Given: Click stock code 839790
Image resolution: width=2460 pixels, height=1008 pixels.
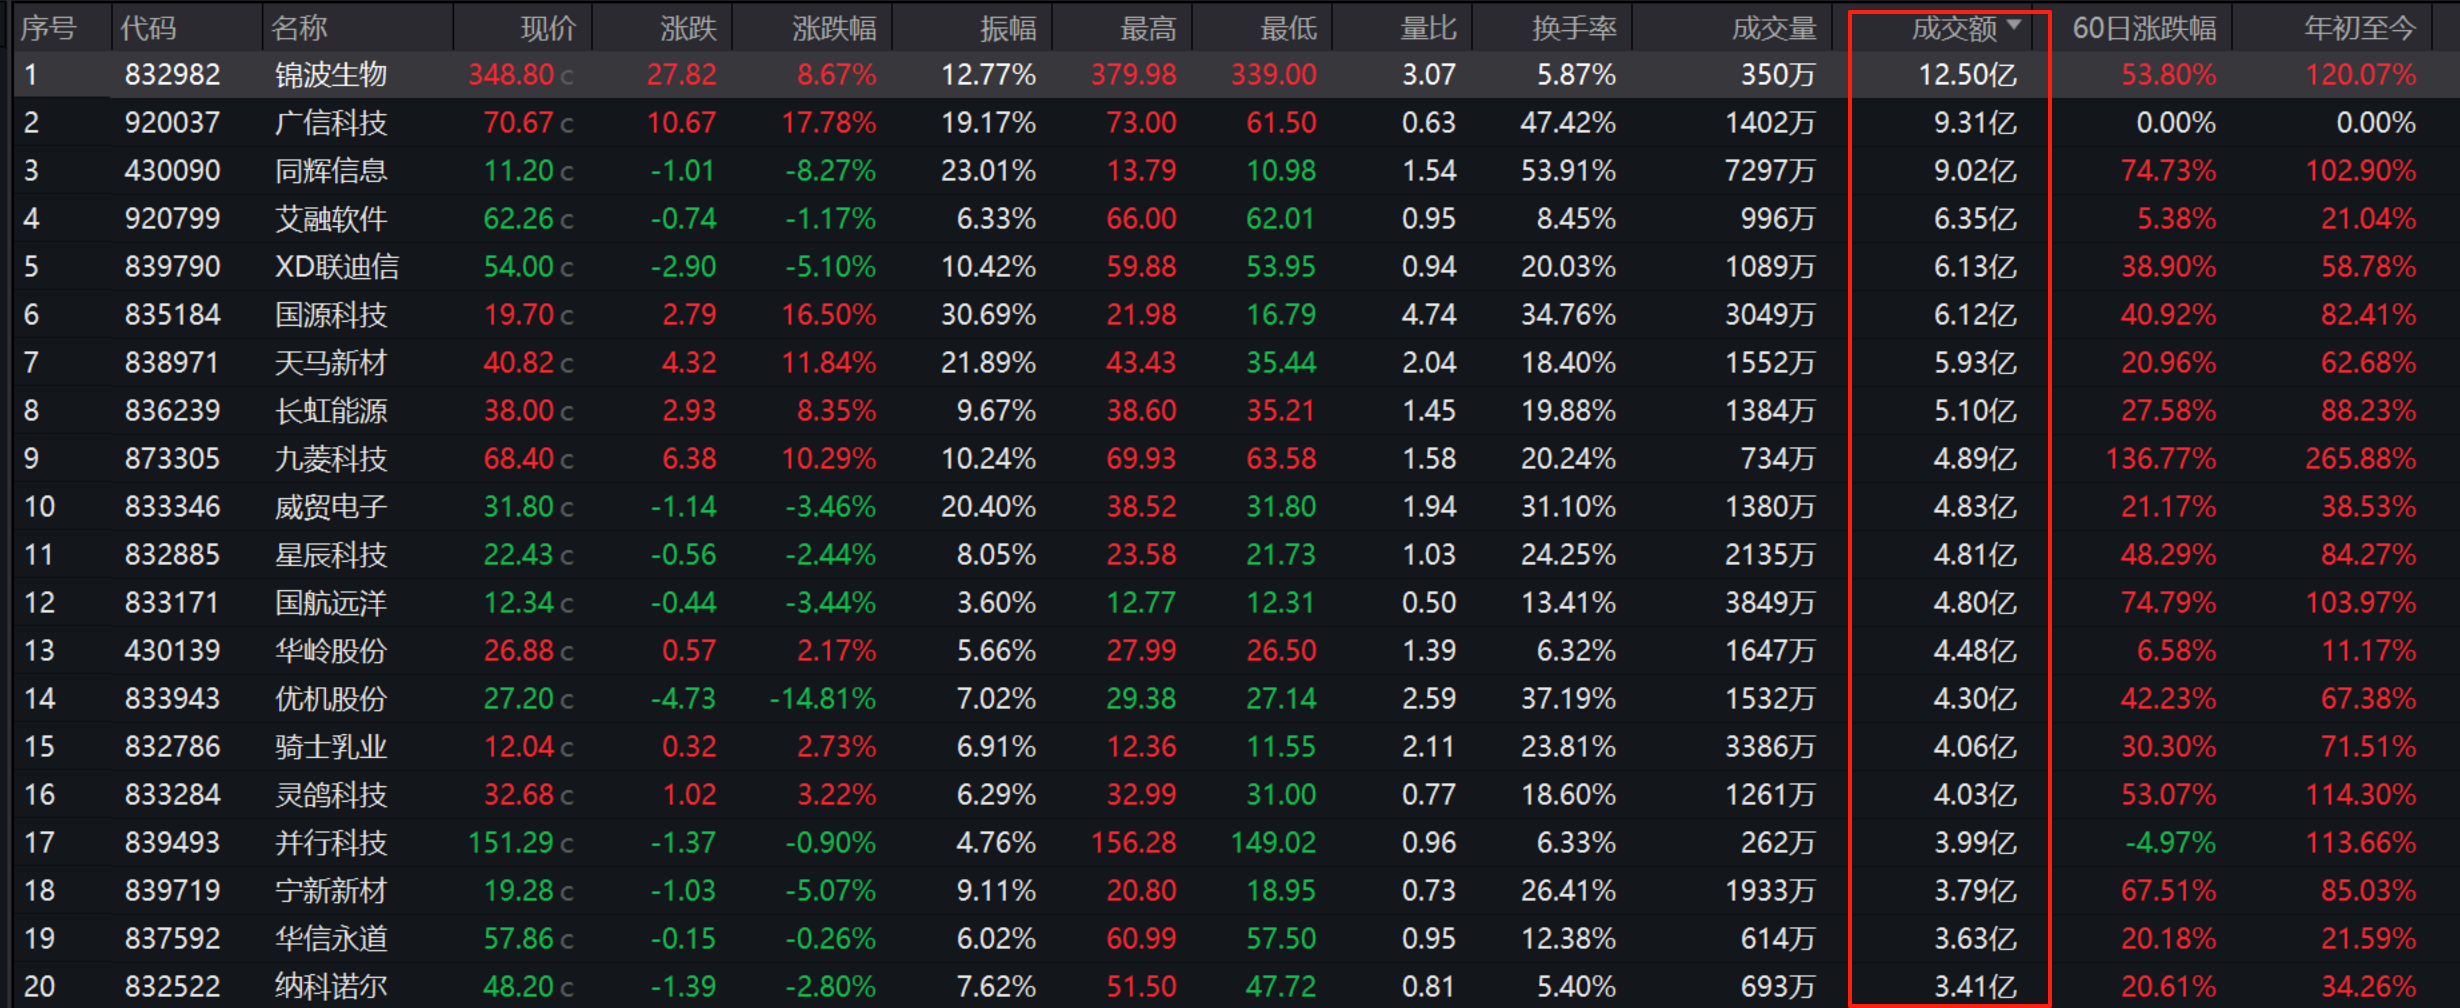Looking at the screenshot, I should pyautogui.click(x=172, y=267).
